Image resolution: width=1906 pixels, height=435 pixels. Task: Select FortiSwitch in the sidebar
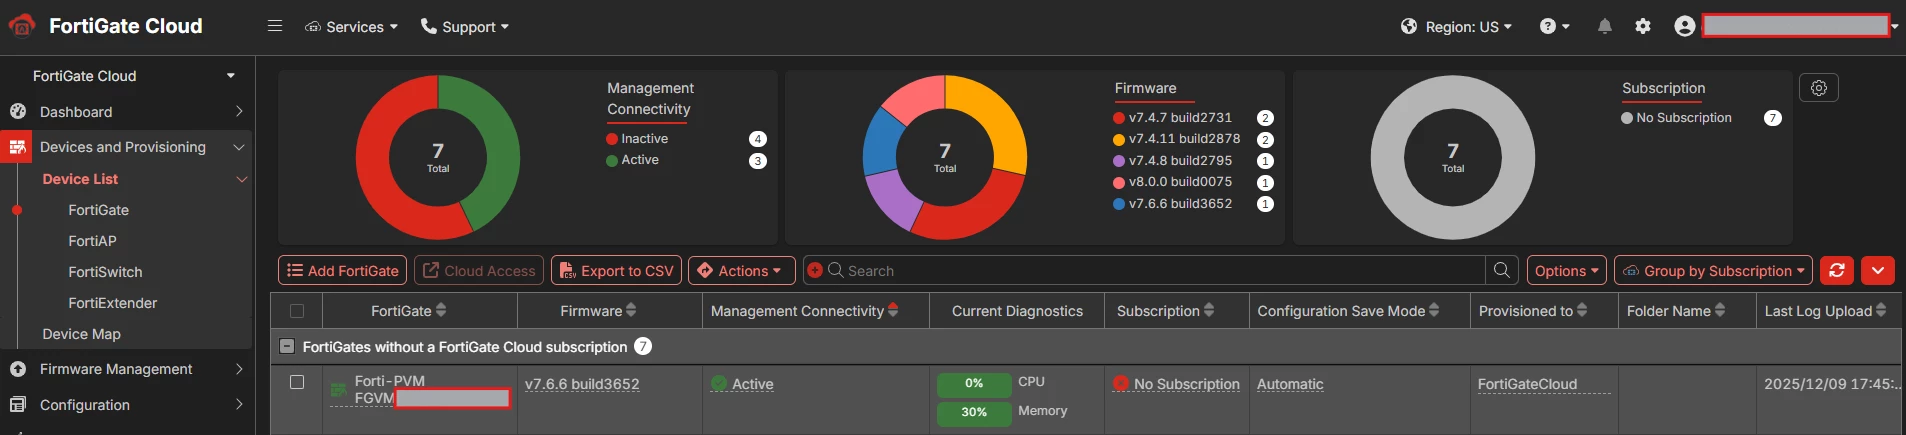coord(105,272)
